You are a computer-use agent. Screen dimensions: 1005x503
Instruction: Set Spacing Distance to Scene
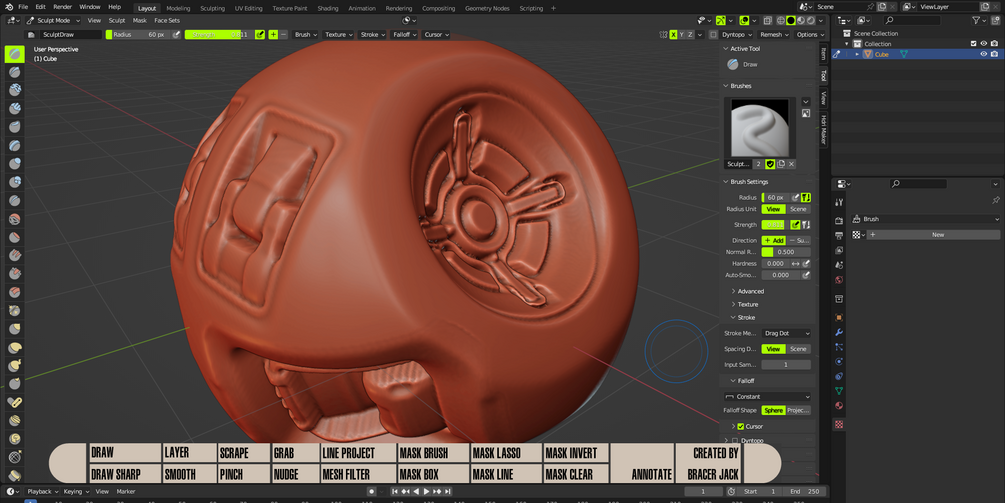798,349
